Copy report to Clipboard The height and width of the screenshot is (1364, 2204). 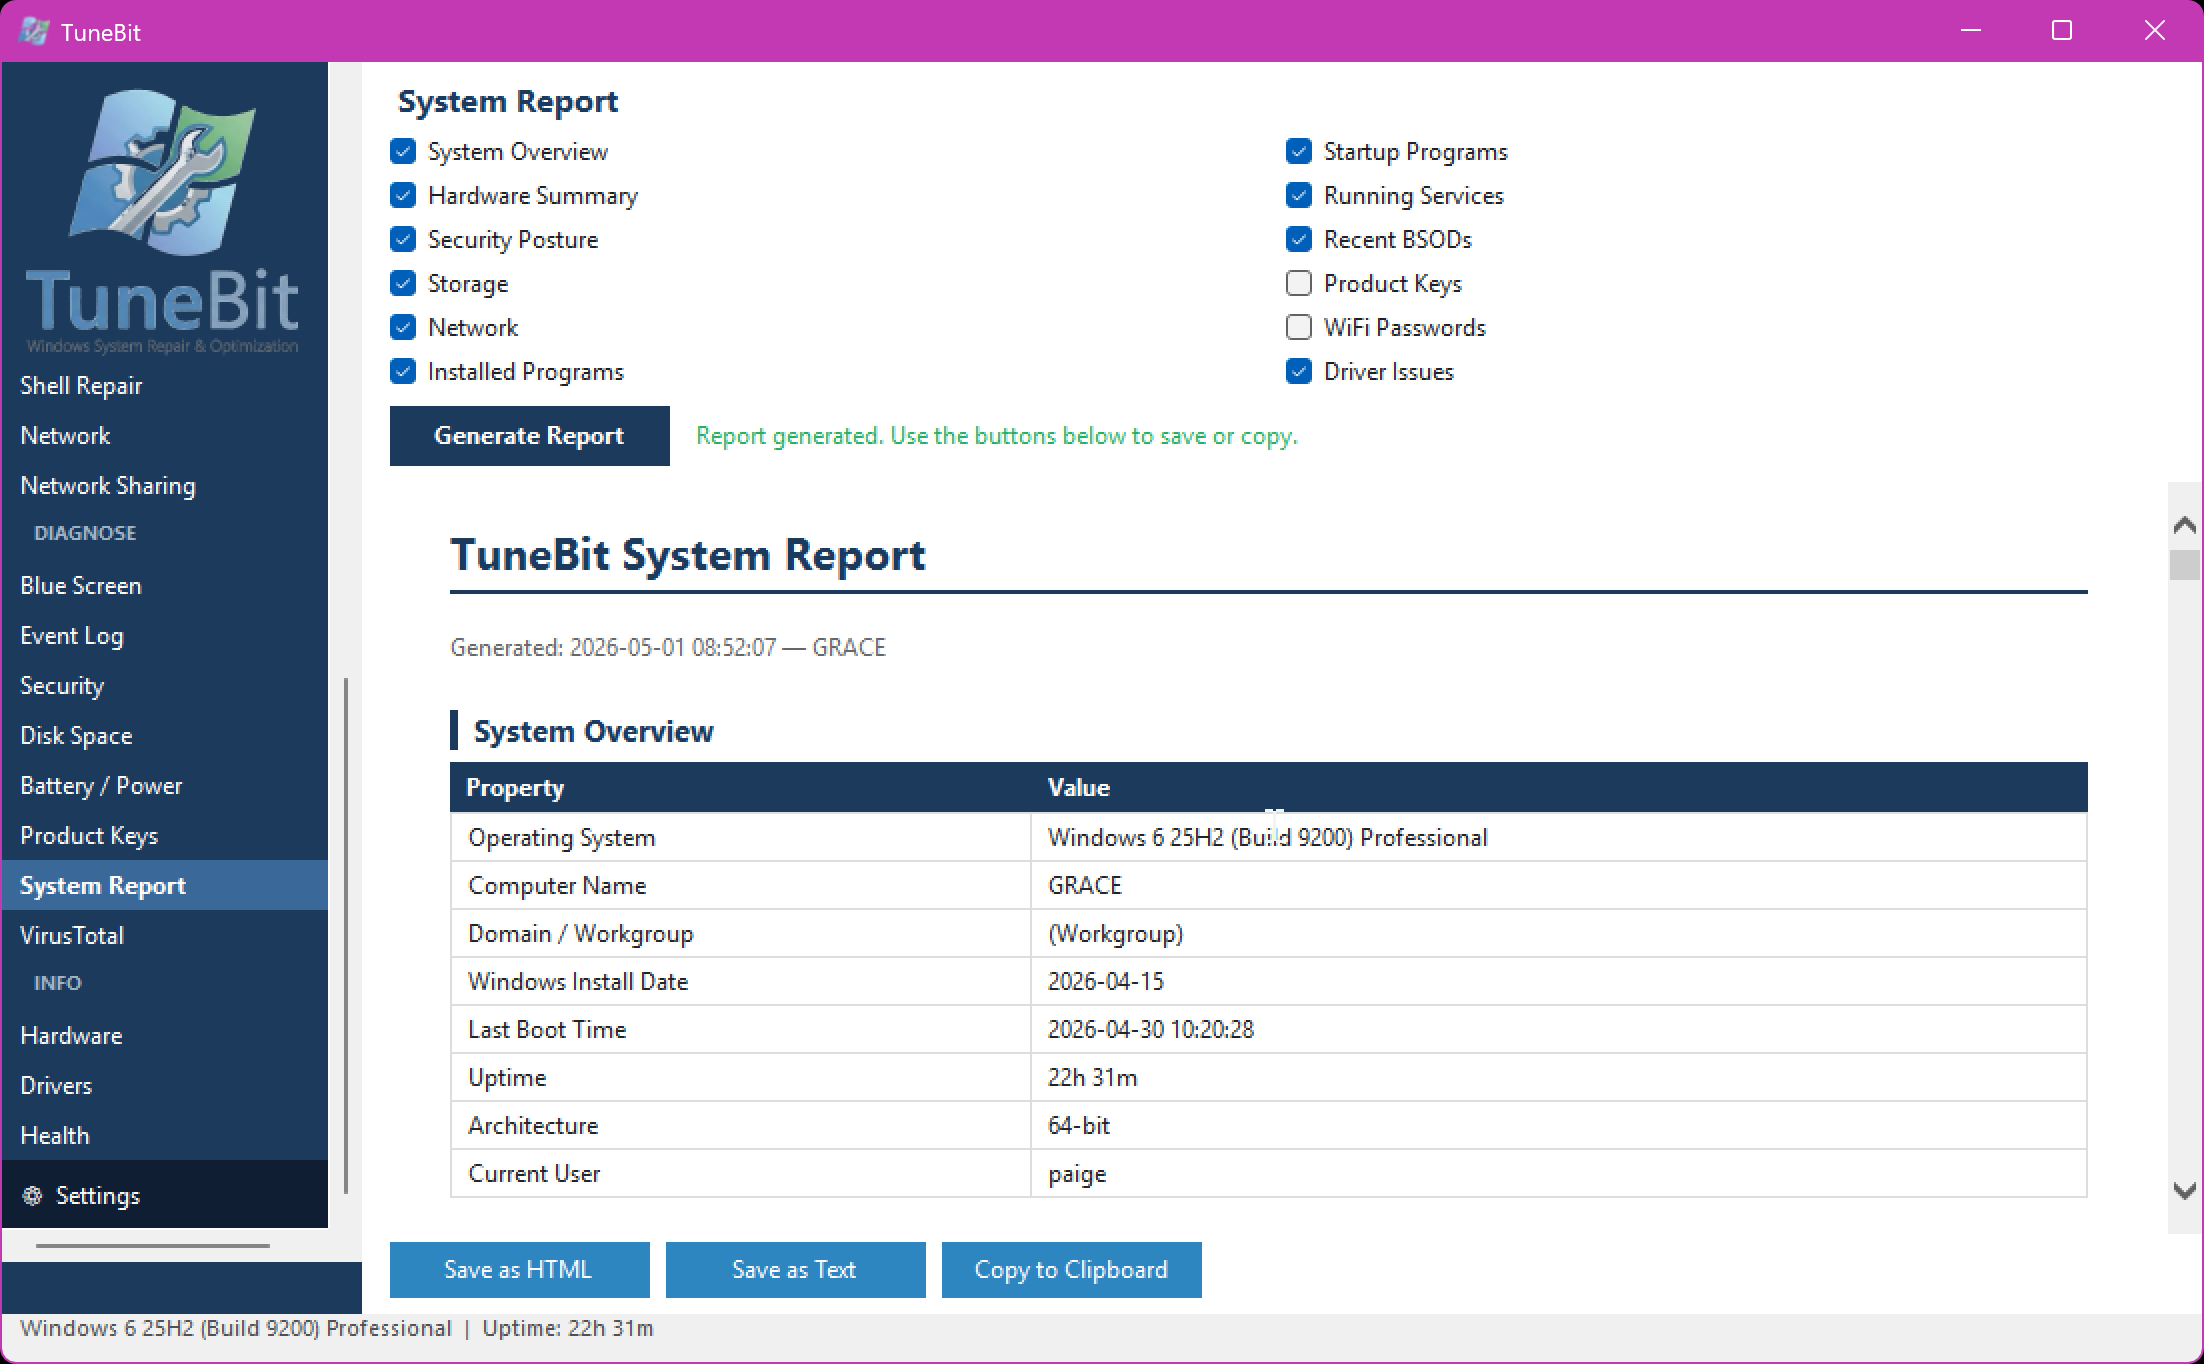pyautogui.click(x=1072, y=1269)
